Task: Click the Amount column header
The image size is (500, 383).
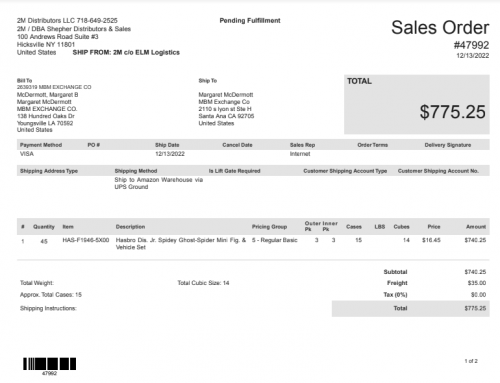Action: click(x=476, y=227)
